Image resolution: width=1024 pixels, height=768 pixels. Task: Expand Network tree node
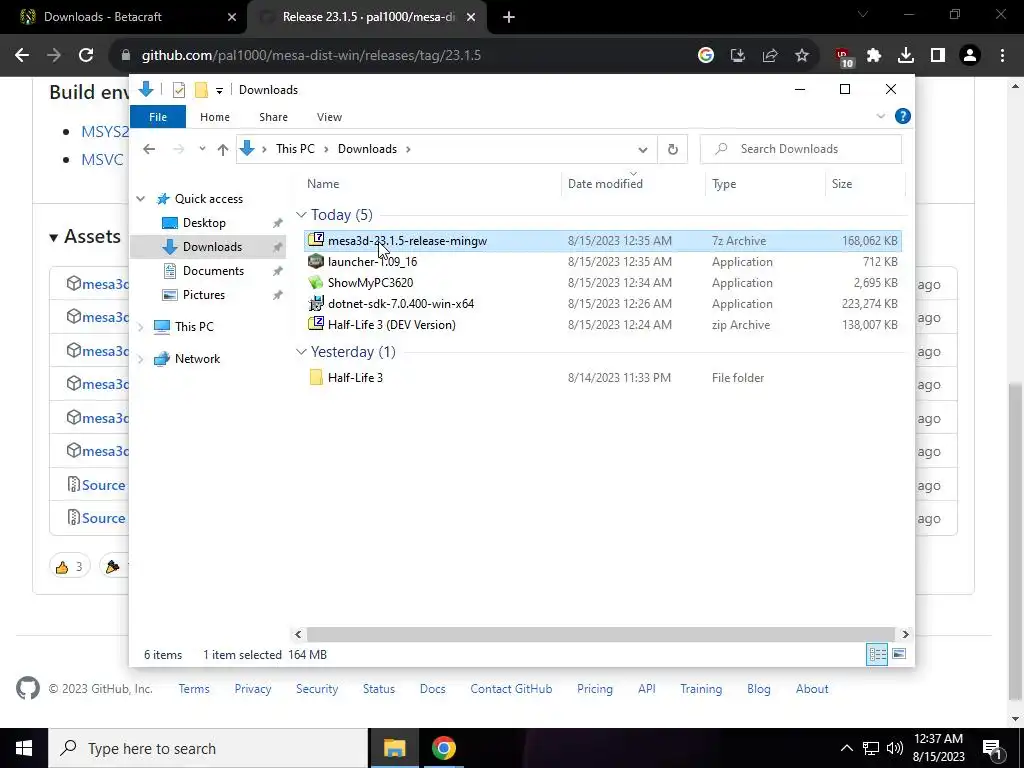[x=140, y=359]
